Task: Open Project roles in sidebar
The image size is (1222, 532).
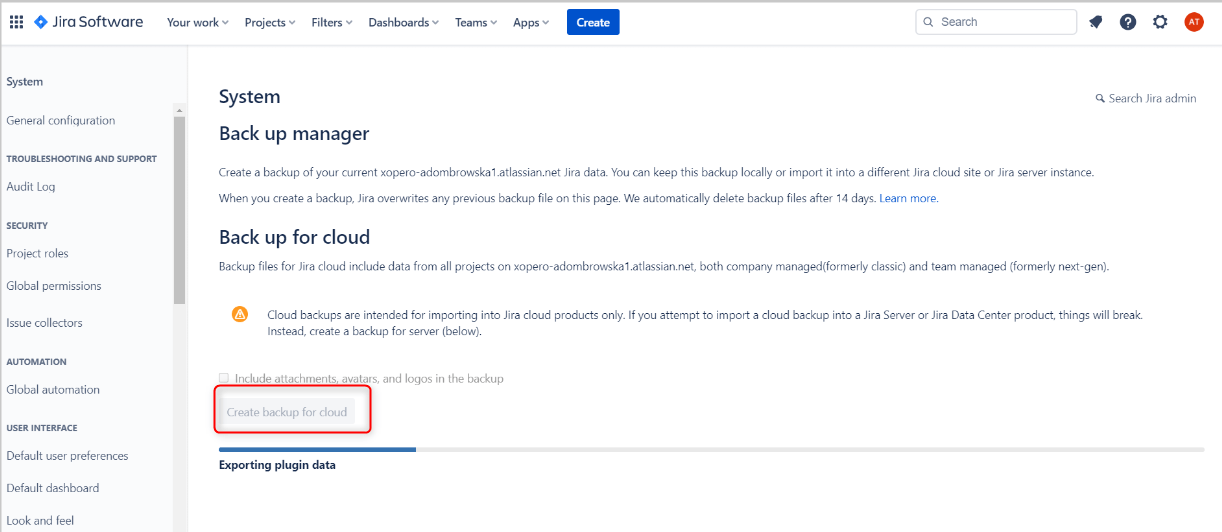Action: (x=37, y=253)
